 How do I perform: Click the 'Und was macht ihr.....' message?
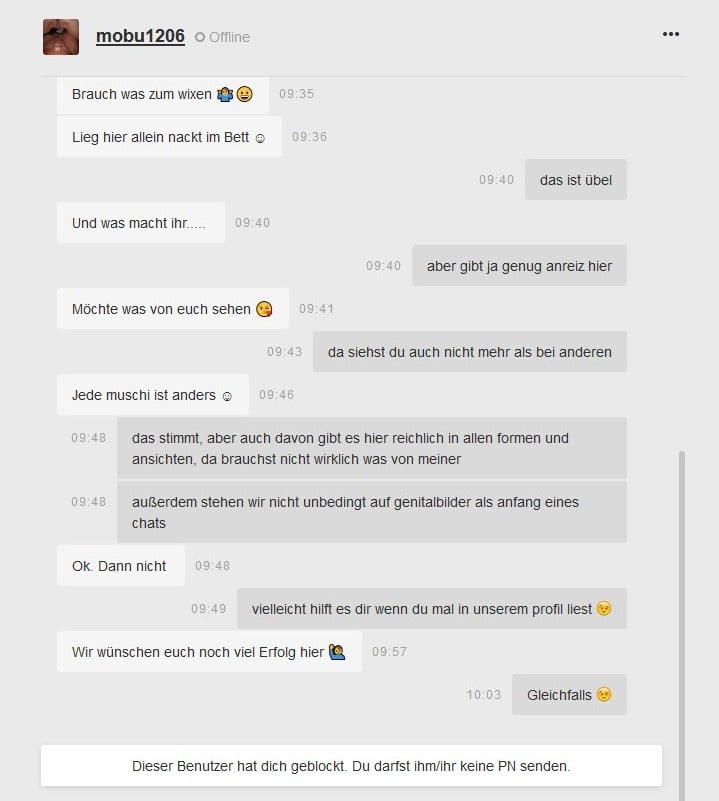[141, 223]
